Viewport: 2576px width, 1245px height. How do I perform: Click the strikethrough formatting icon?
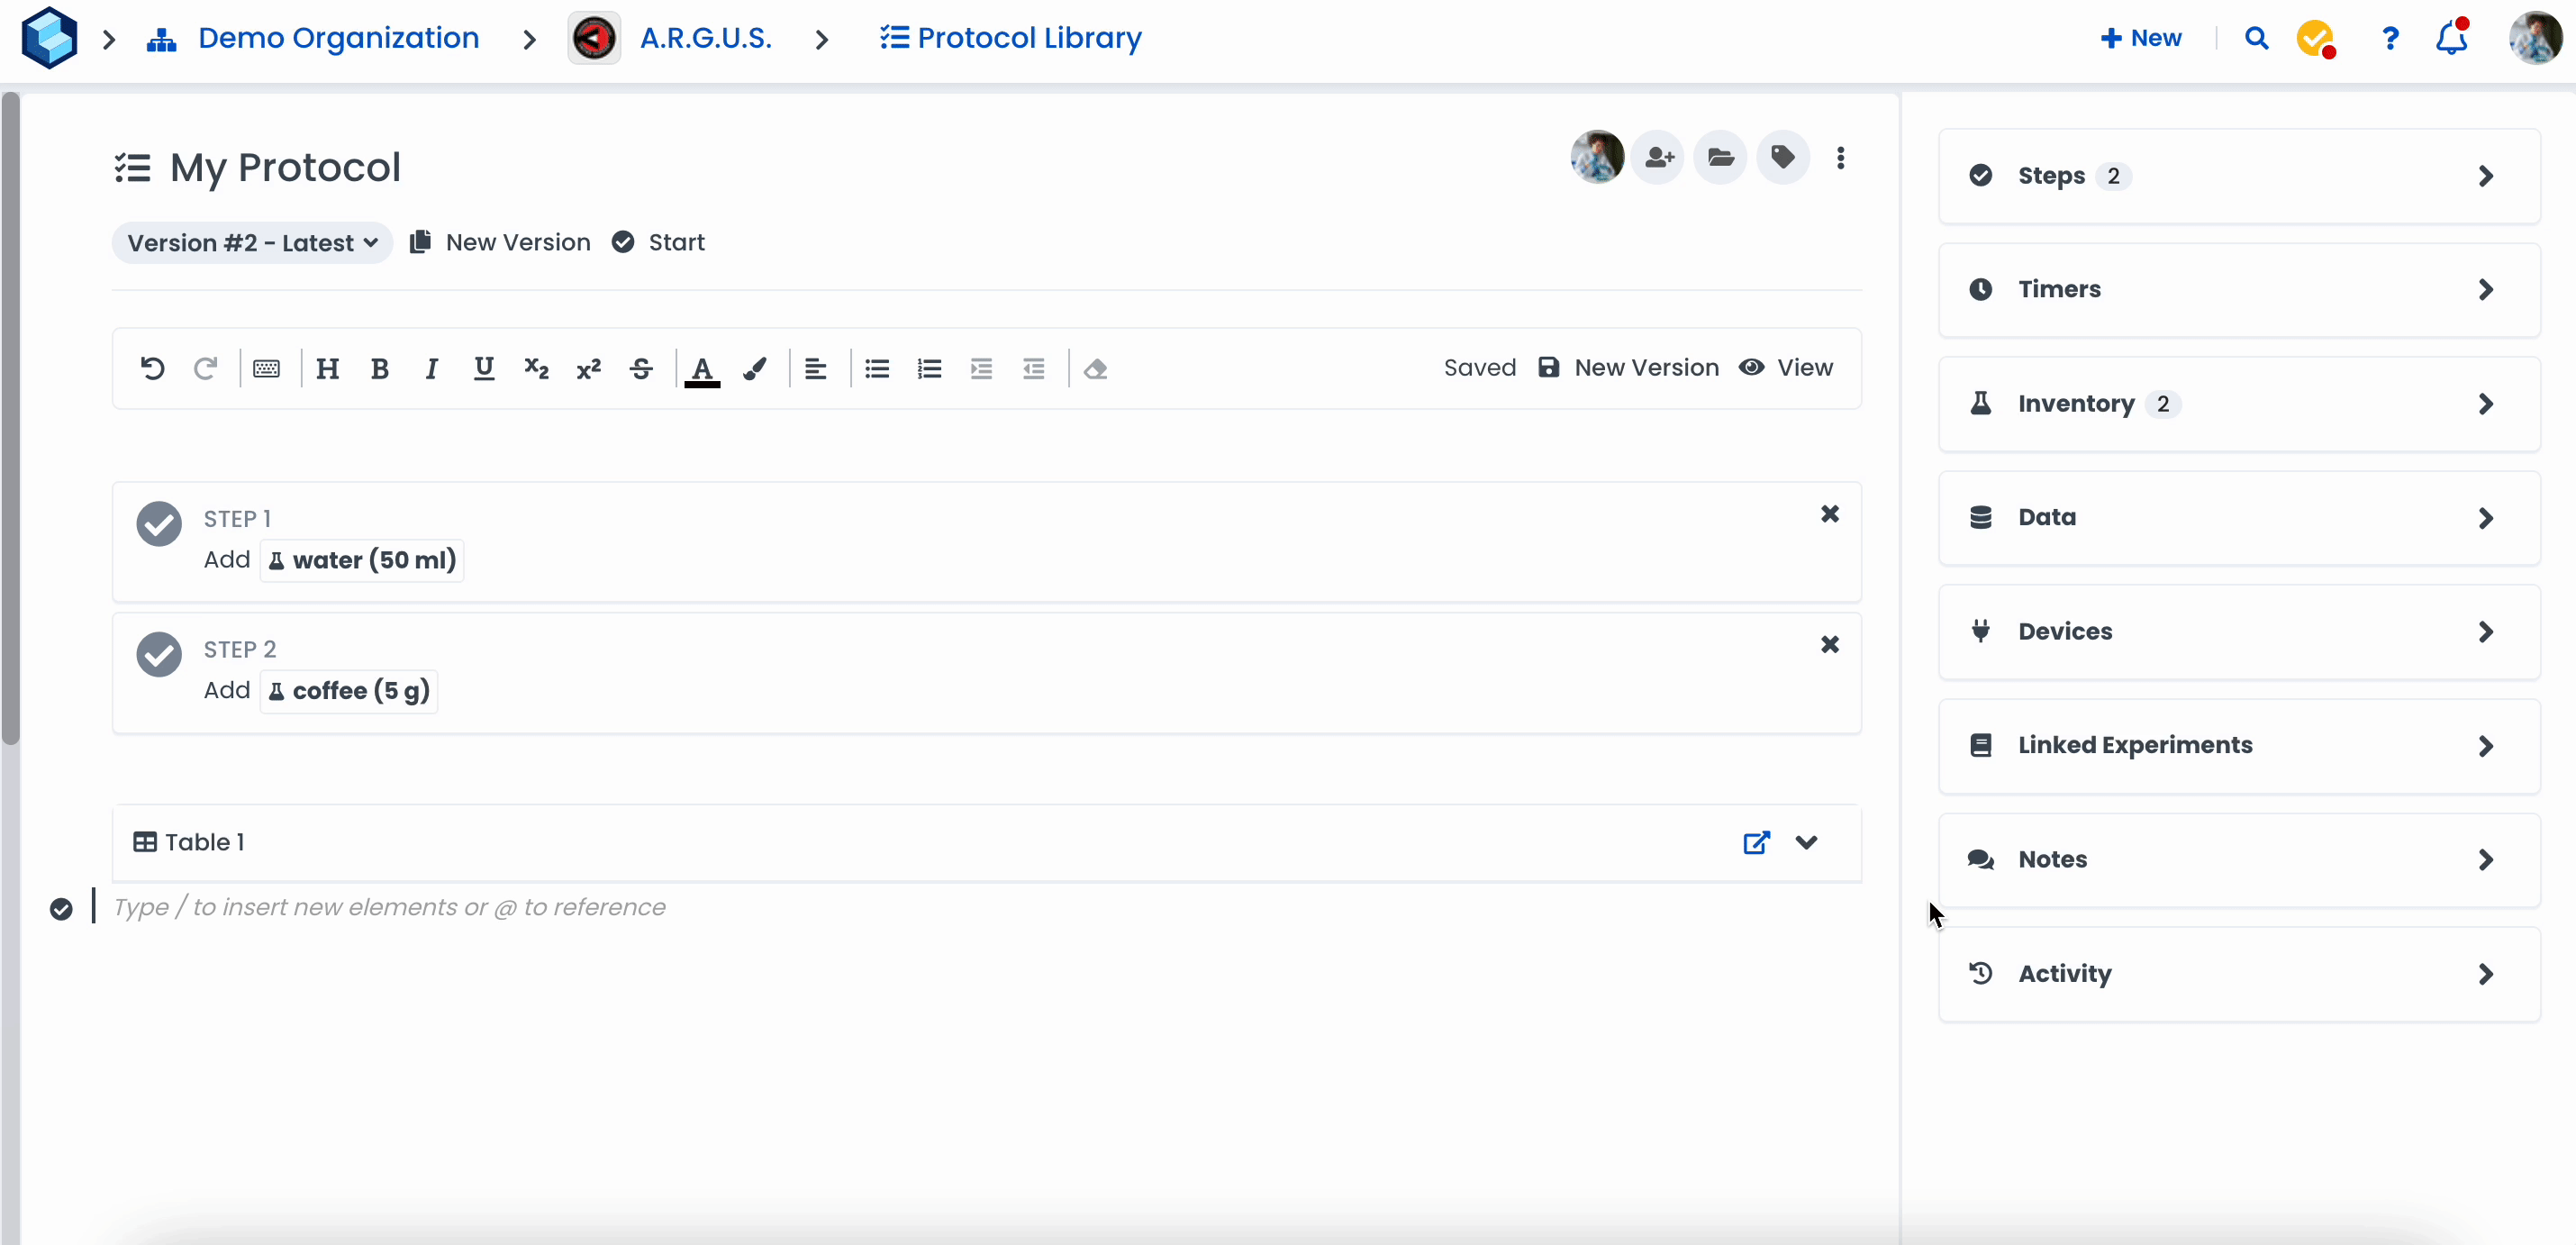point(641,369)
